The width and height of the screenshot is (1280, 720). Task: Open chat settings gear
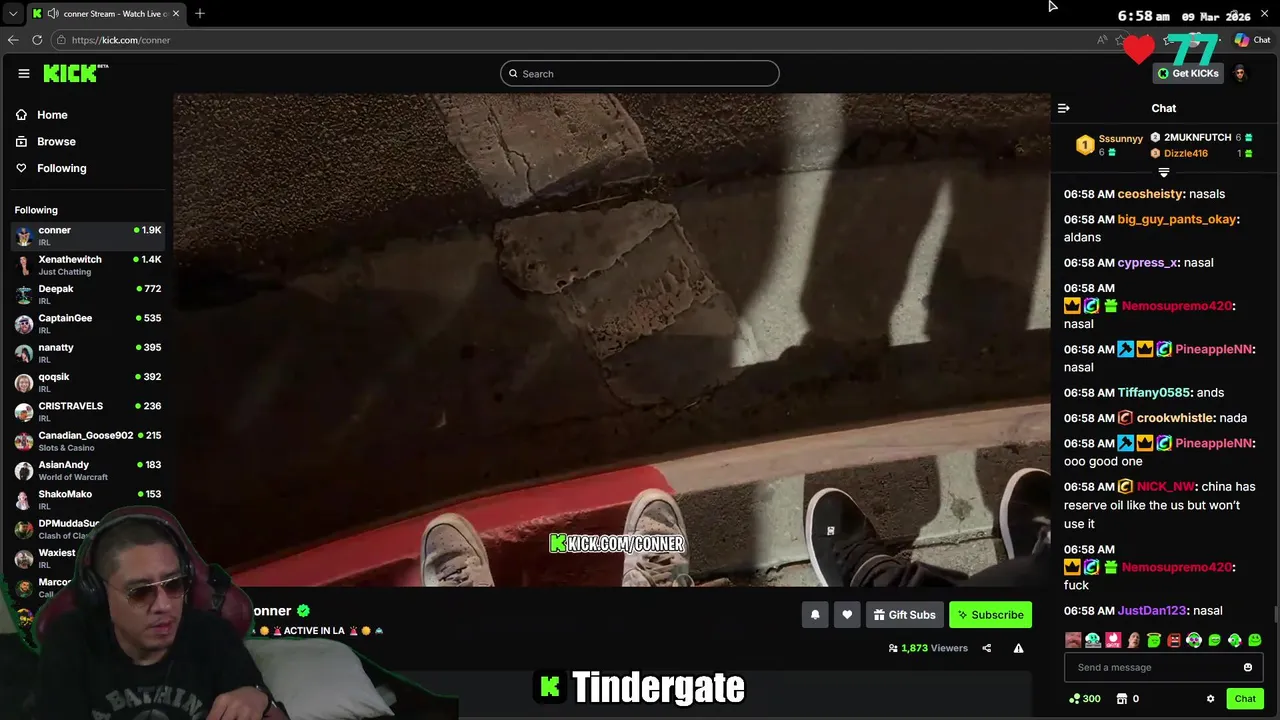pyautogui.click(x=1210, y=699)
